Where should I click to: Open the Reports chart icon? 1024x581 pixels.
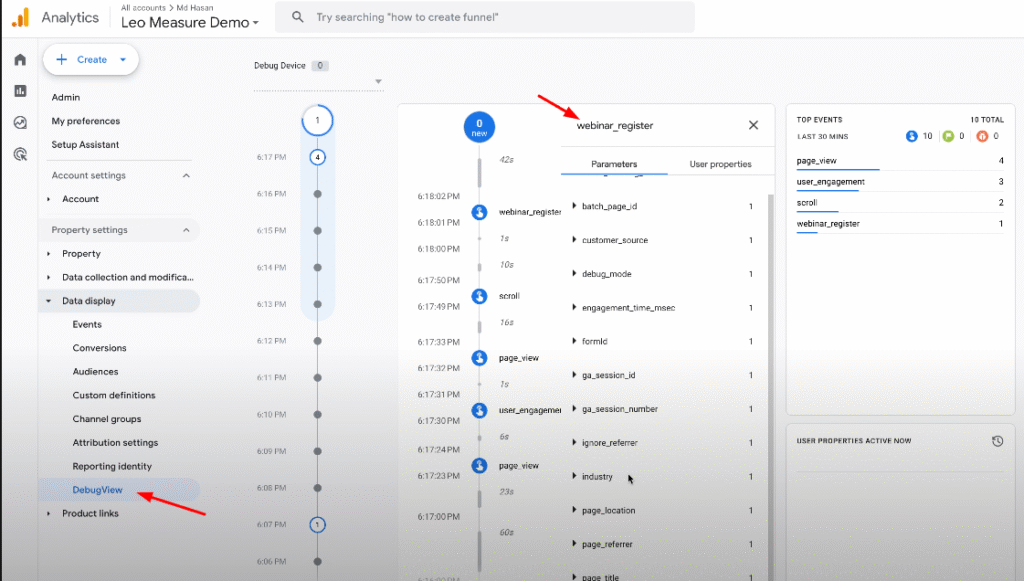coord(20,91)
